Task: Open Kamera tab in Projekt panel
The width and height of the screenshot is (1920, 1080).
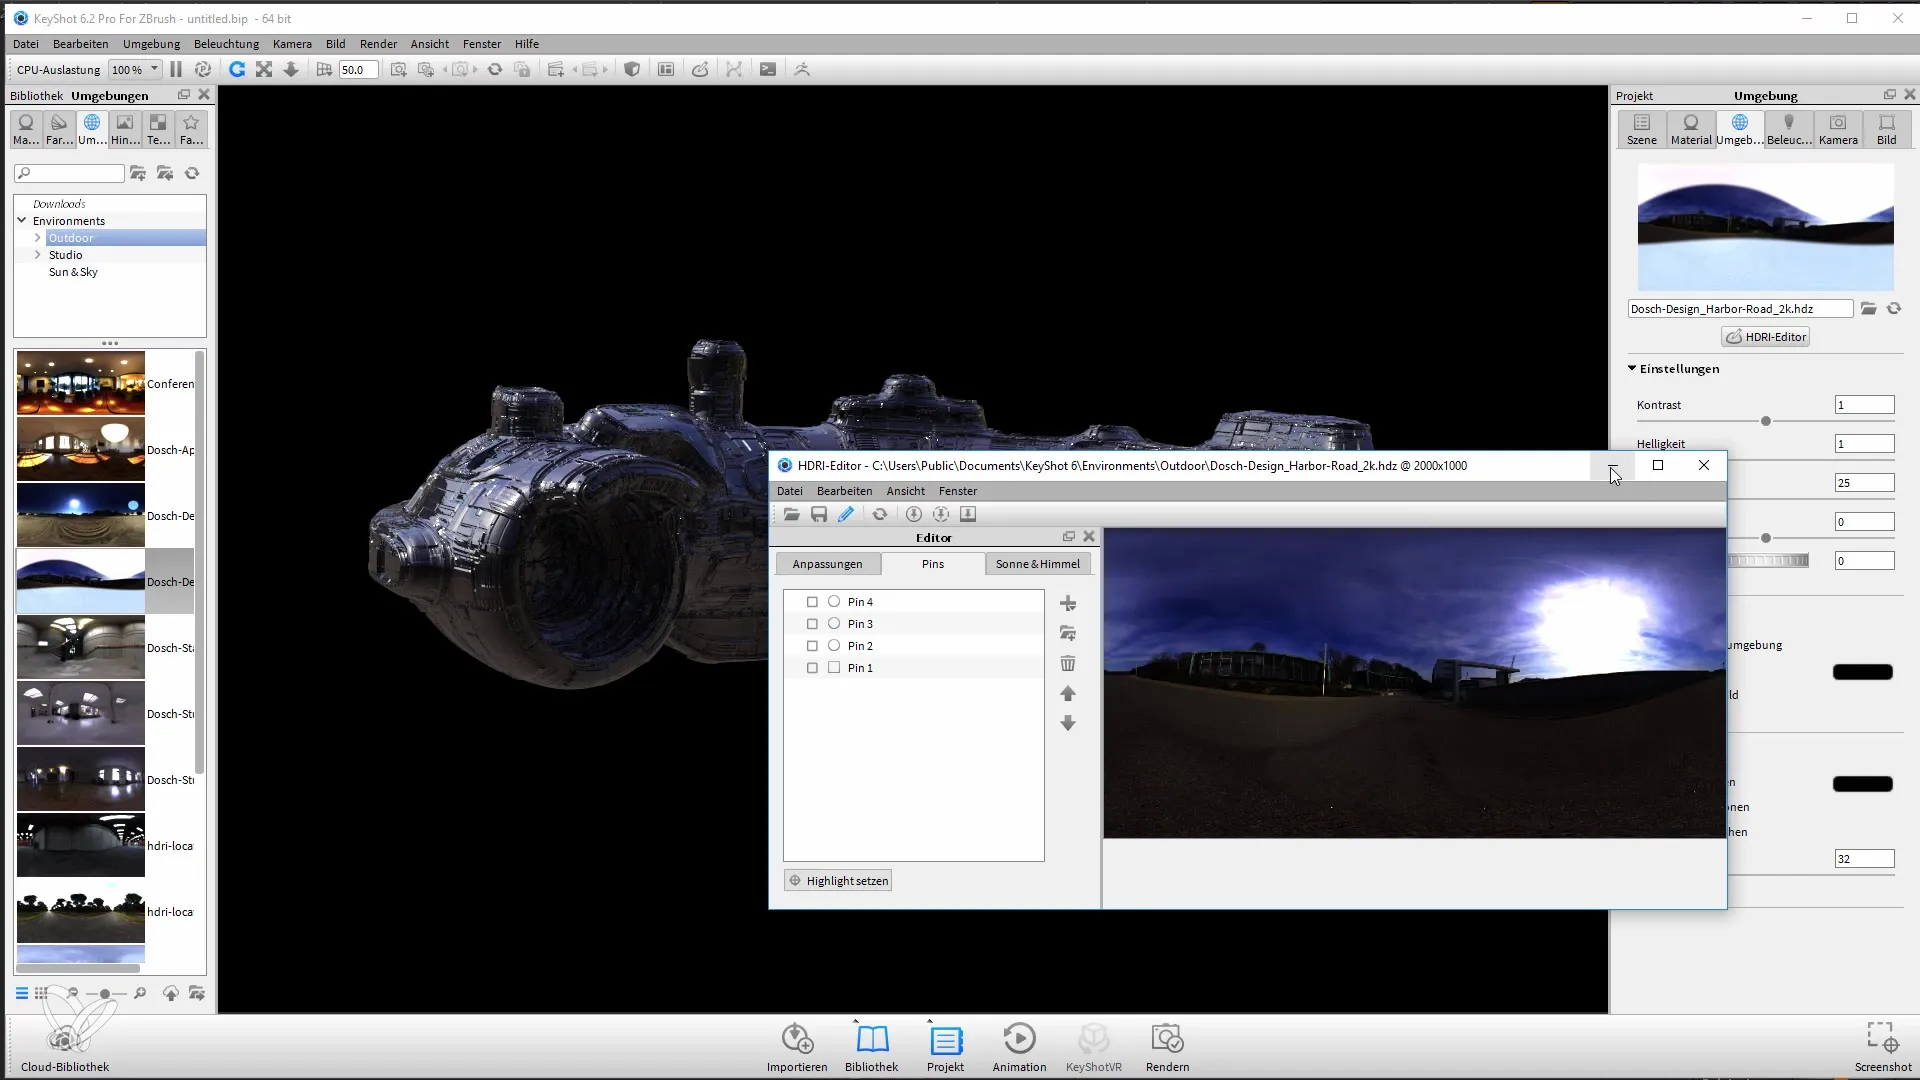Action: tap(1838, 129)
